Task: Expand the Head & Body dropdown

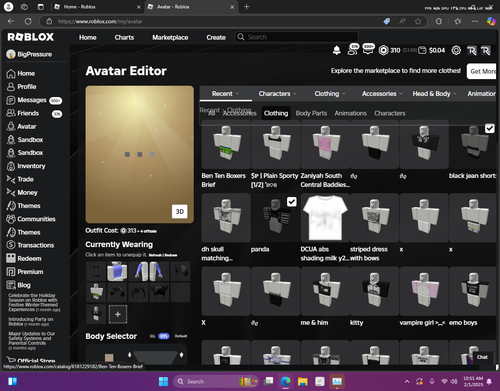Action: pos(434,94)
